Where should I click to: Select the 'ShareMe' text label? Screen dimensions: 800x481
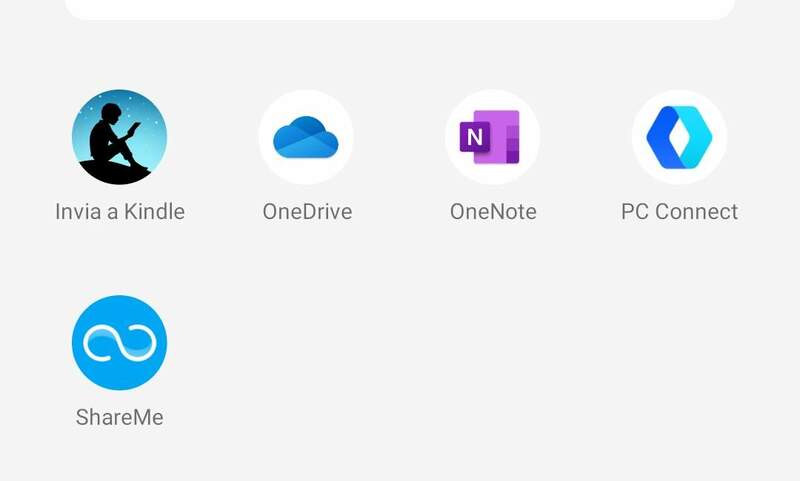click(119, 417)
